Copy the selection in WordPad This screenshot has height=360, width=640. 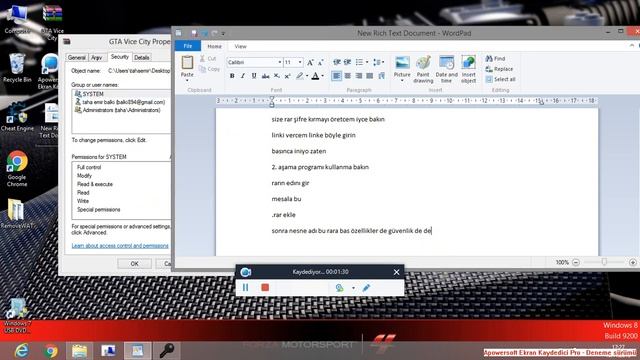209,69
